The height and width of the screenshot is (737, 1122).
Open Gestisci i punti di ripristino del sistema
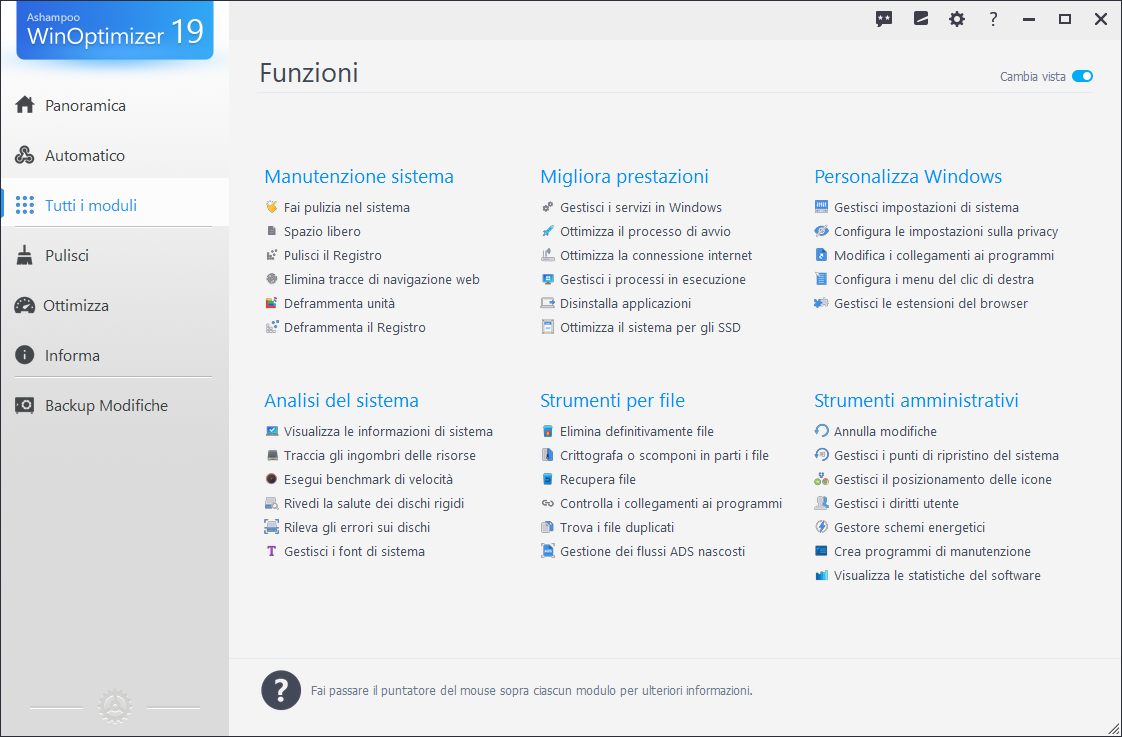click(946, 456)
